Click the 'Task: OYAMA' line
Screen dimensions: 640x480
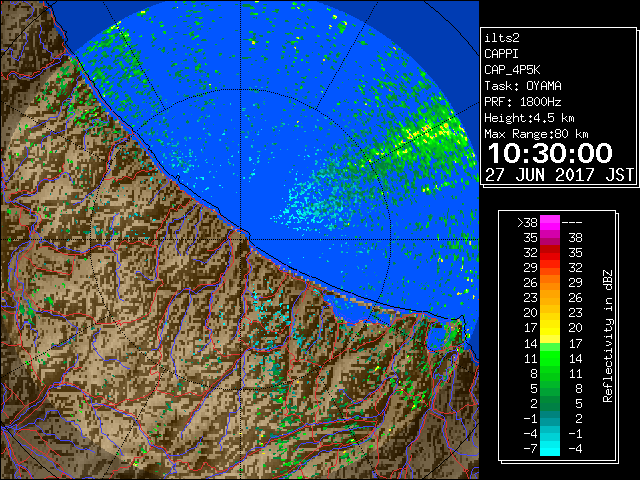click(x=523, y=86)
